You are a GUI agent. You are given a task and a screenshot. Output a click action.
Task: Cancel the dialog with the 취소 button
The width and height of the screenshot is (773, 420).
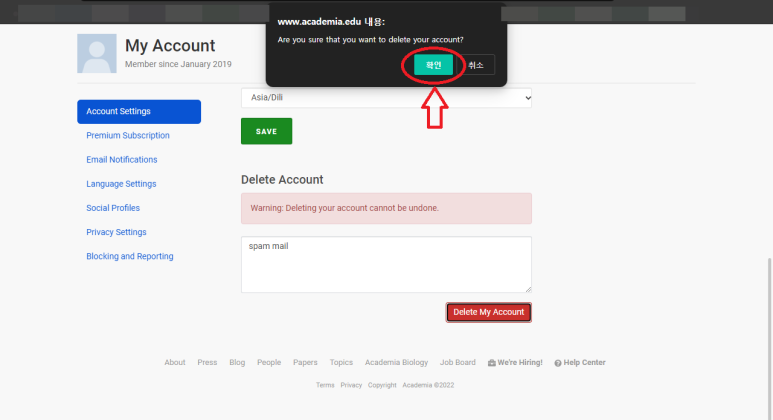[x=476, y=65]
